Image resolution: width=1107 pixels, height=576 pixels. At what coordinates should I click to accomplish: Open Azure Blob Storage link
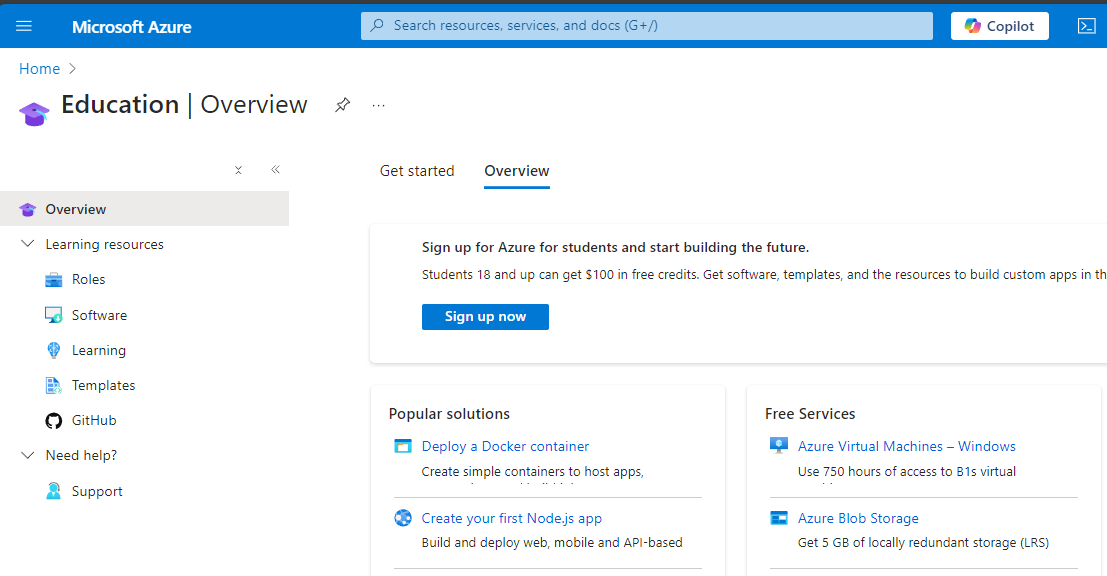tap(858, 518)
